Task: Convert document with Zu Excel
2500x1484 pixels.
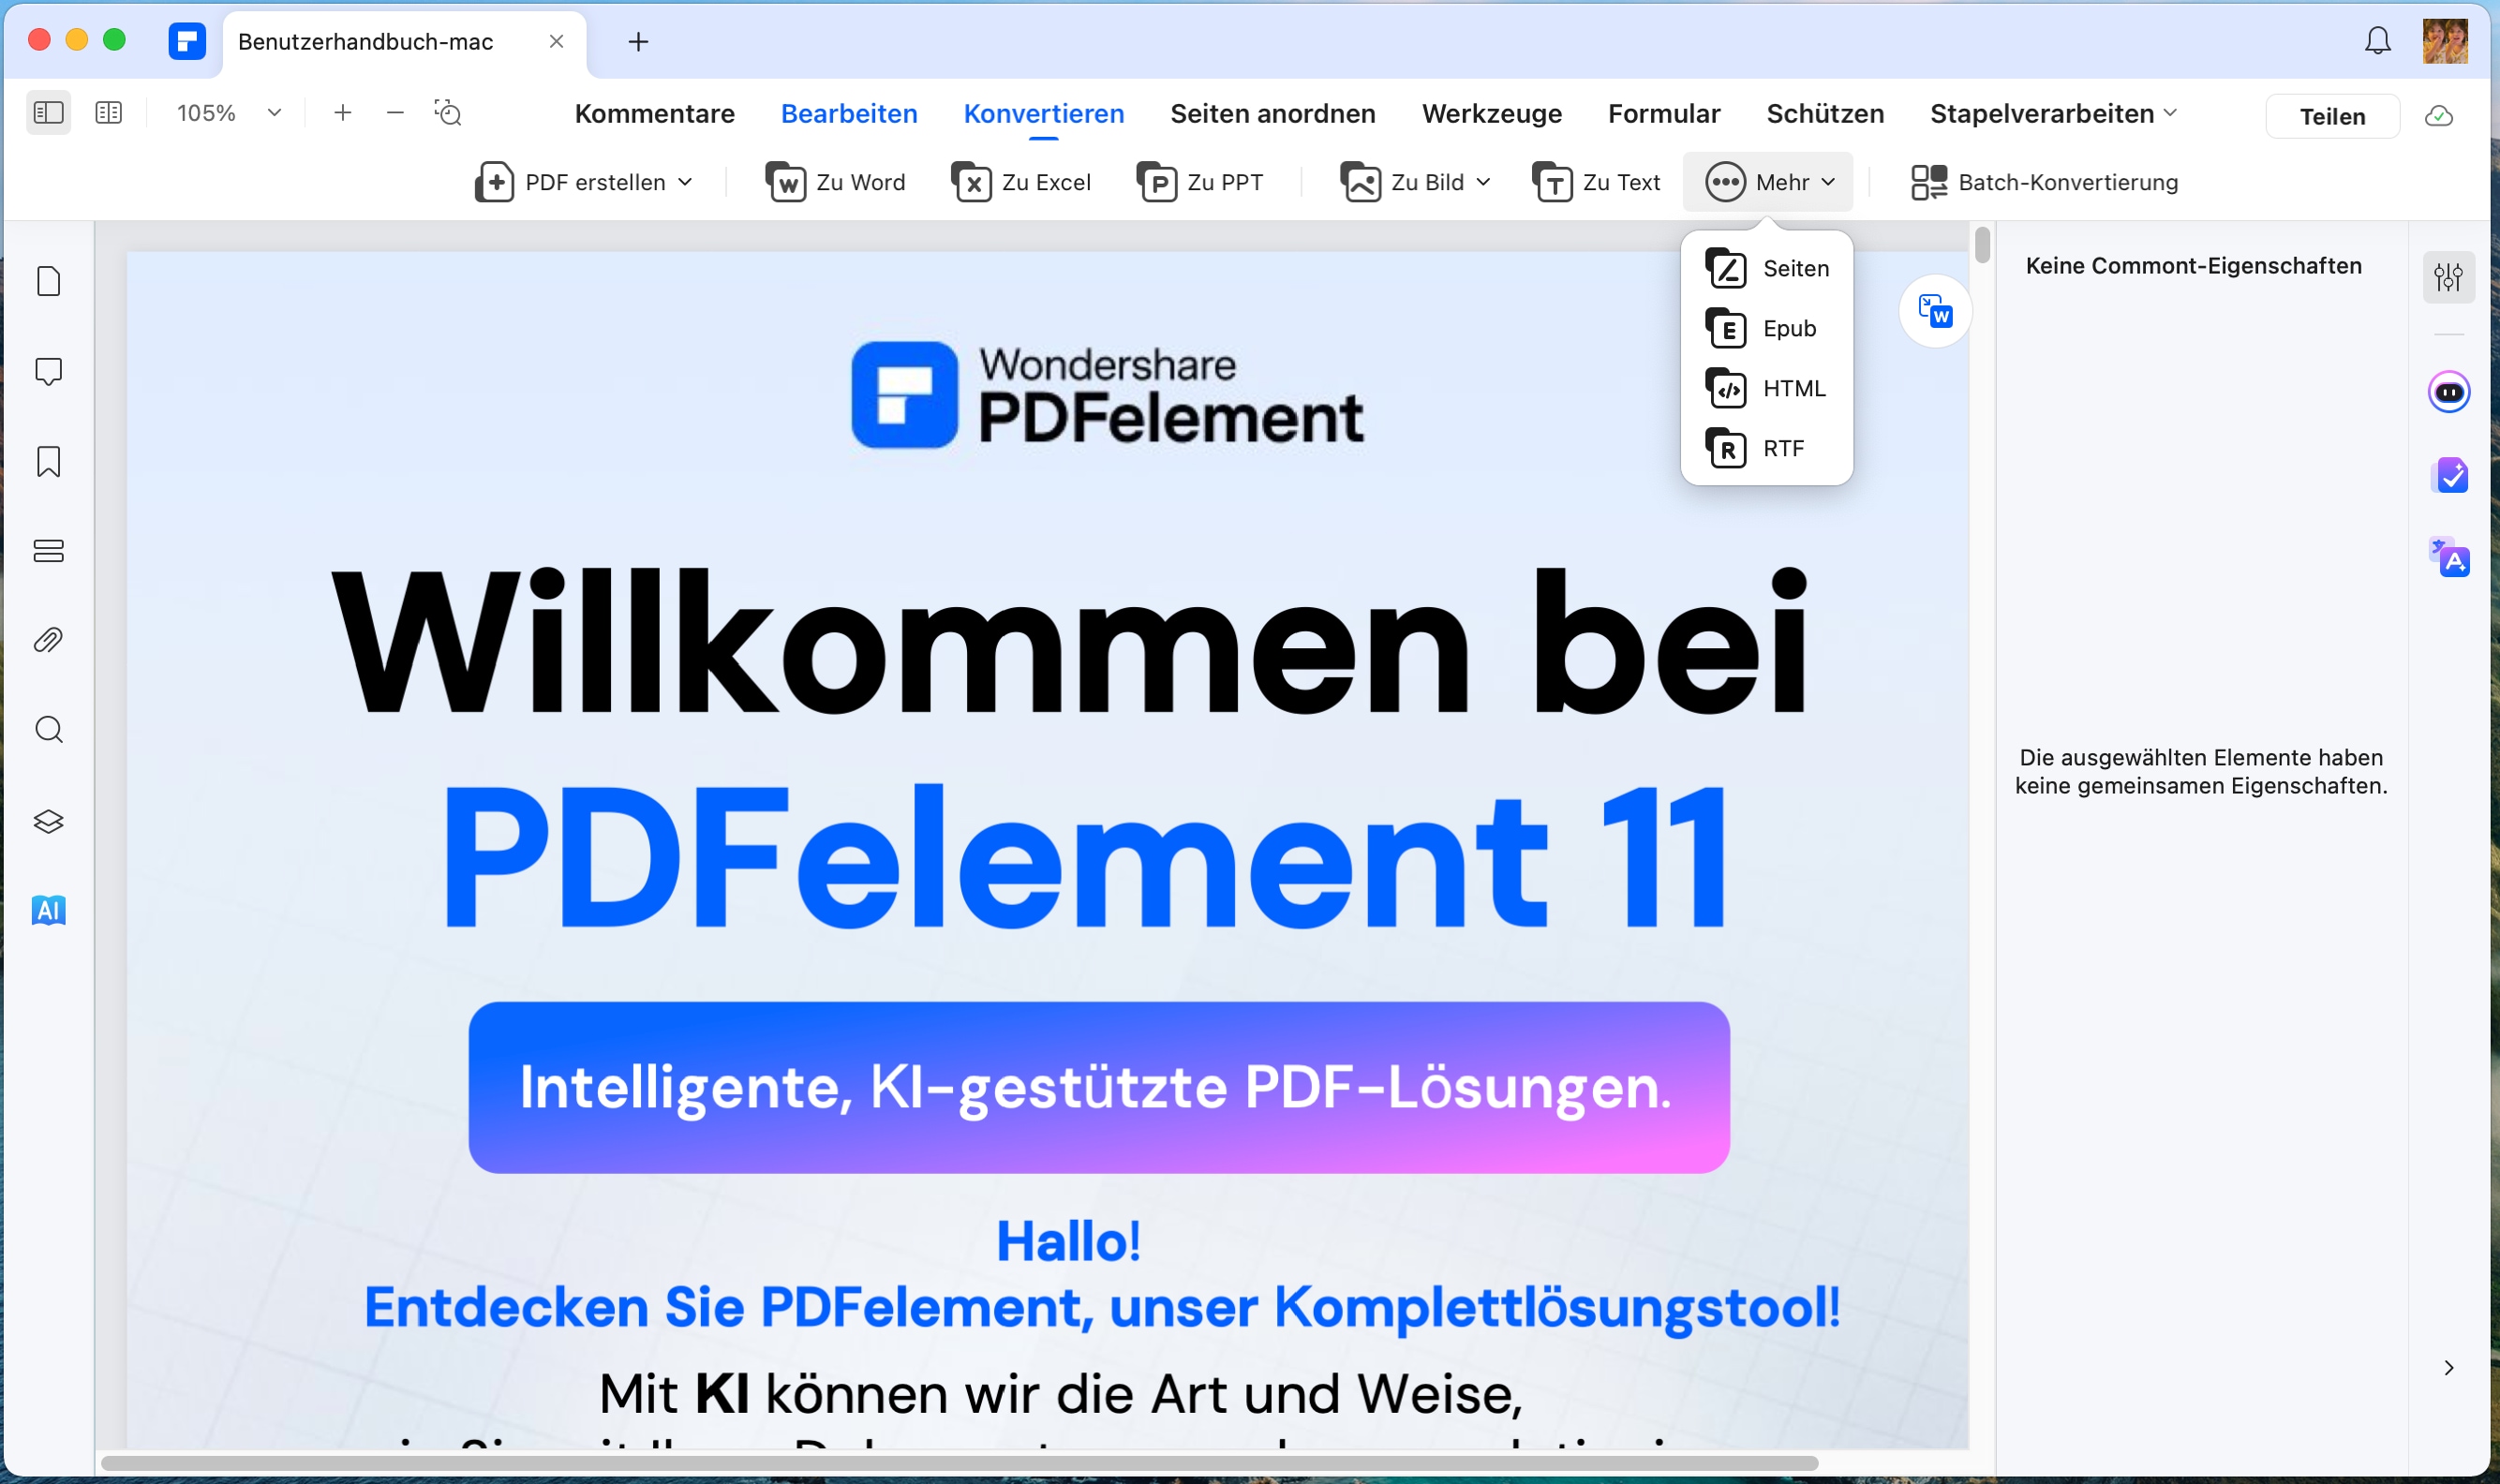Action: click(1020, 182)
